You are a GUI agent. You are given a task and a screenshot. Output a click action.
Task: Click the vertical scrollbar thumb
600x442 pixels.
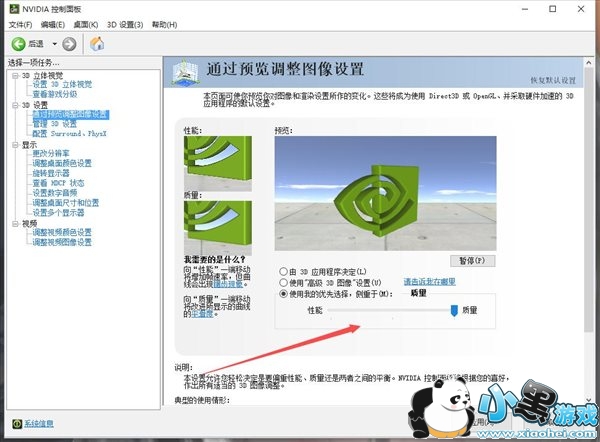point(589,200)
